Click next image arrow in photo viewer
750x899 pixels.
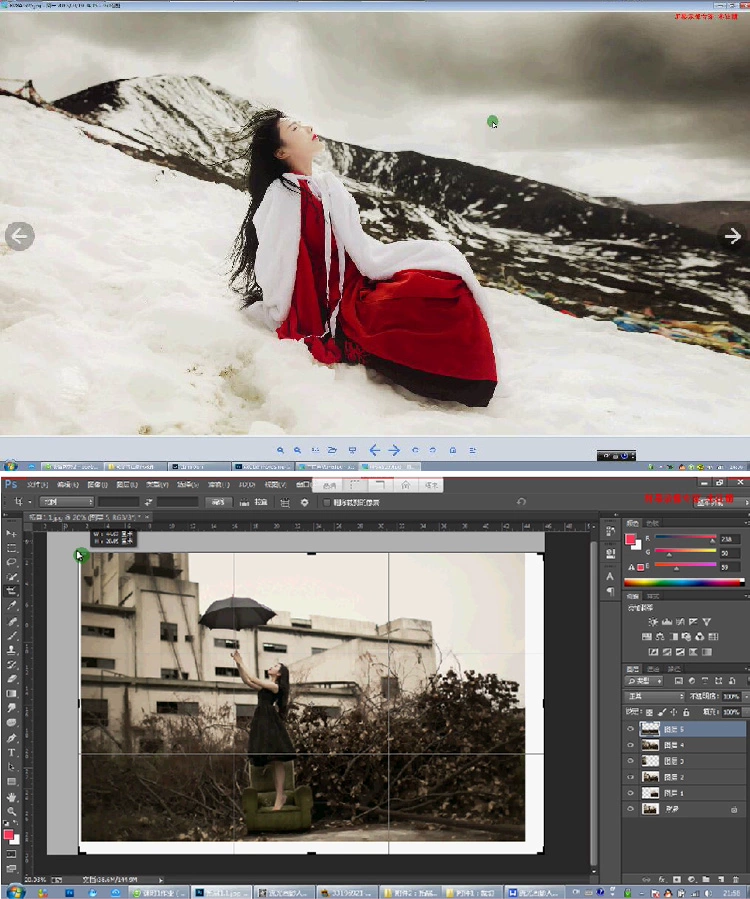[x=733, y=236]
